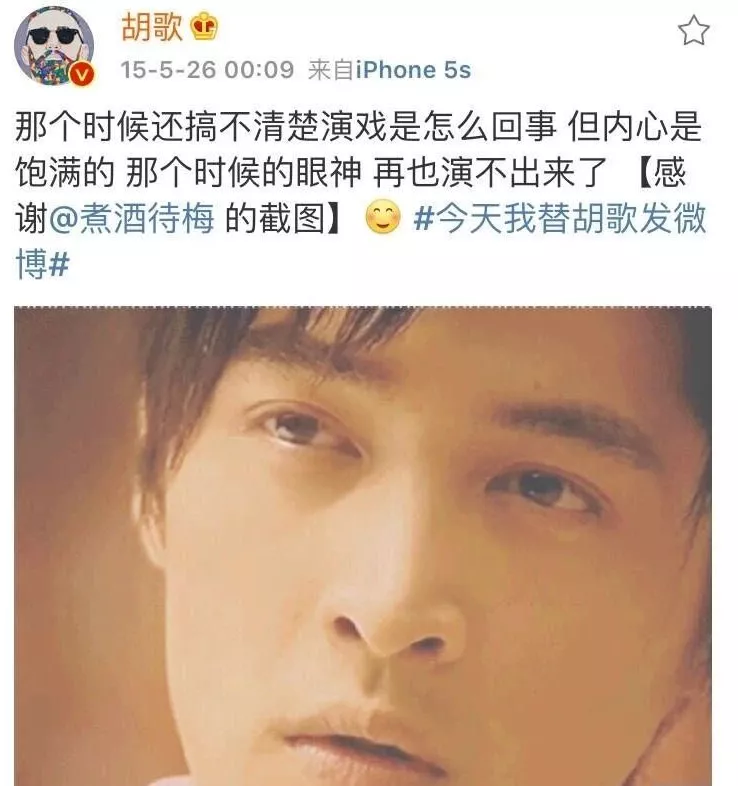
Task: Tap the text 饱满的 那个时候的眼神
Action: click(x=188, y=173)
